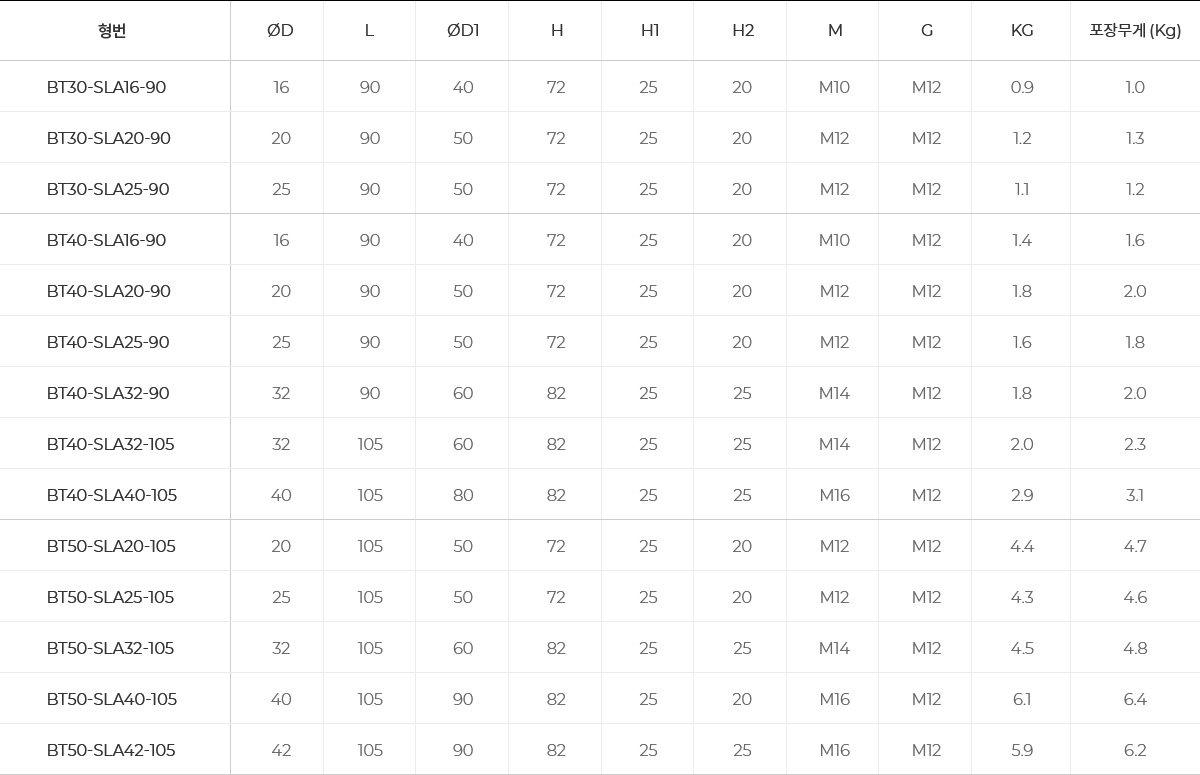1200x775 pixels.
Task: Click the 포장무게 (Kg) column header
Action: (1135, 30)
